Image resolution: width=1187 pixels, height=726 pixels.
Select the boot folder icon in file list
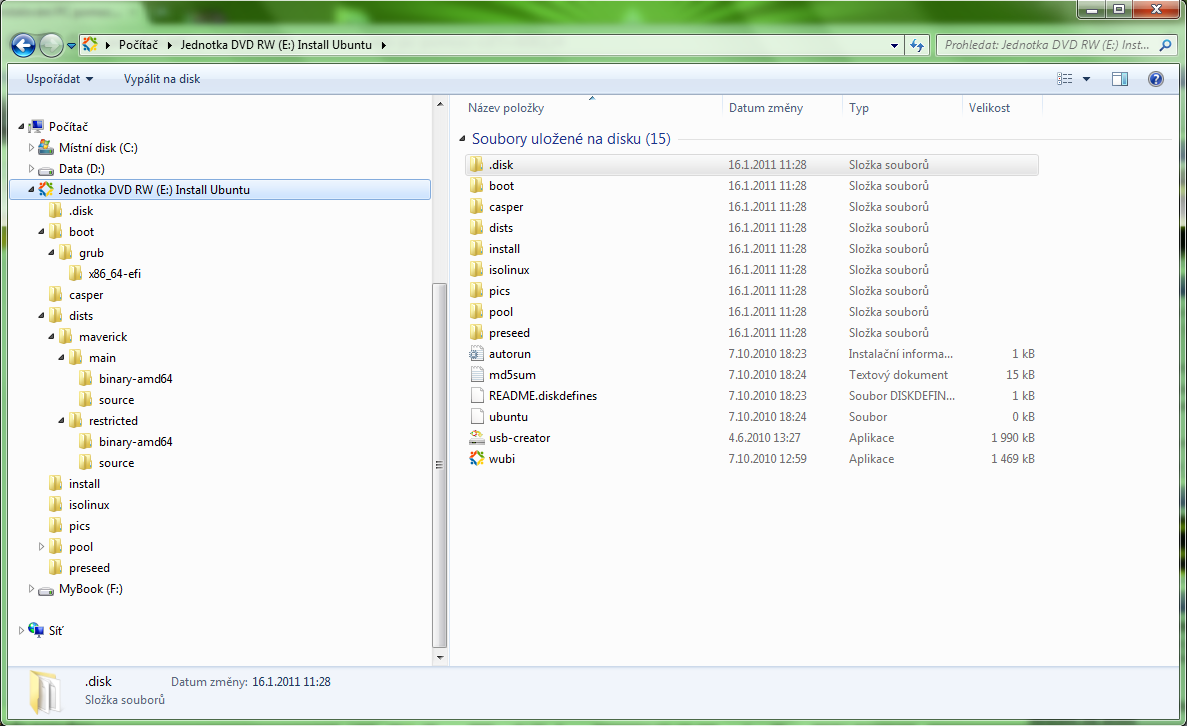[476, 185]
